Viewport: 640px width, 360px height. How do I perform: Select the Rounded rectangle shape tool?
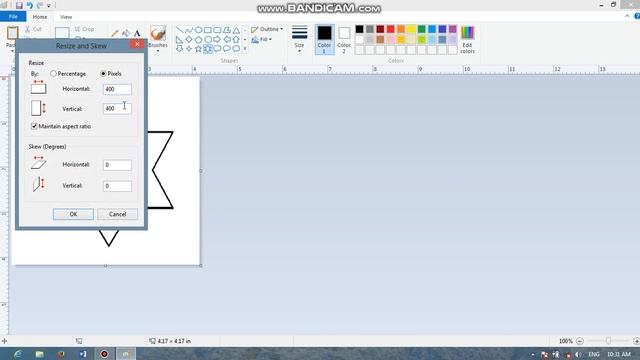[x=217, y=30]
